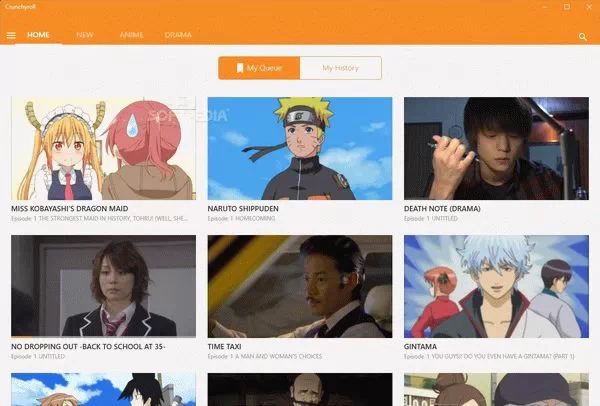Close the Crunchyroll window

[x=589, y=7]
